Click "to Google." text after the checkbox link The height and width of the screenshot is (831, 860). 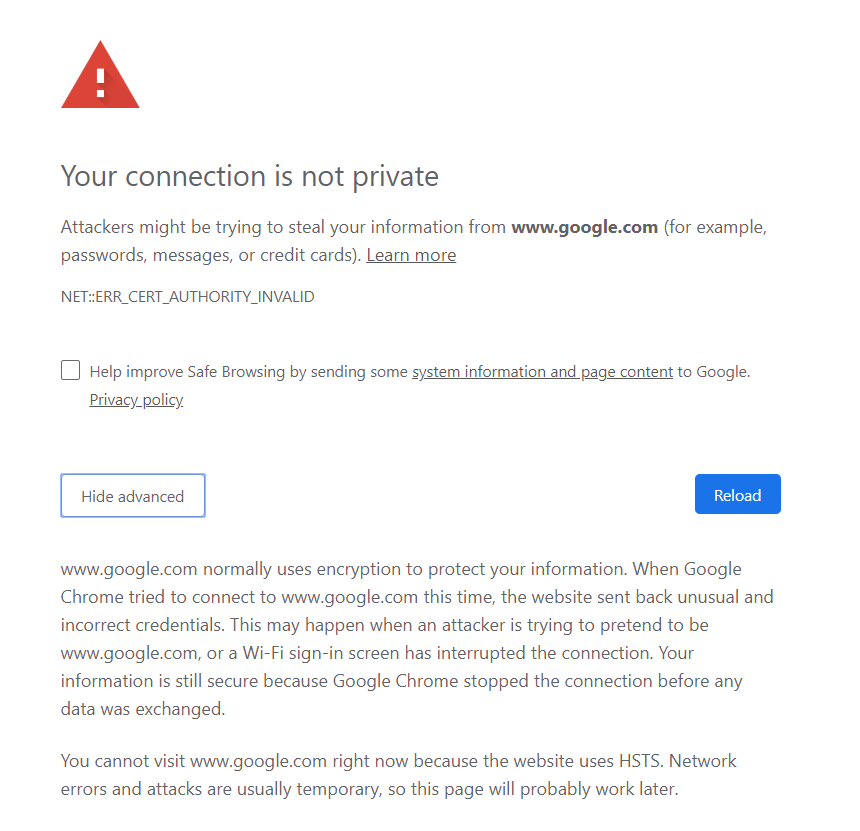point(714,372)
